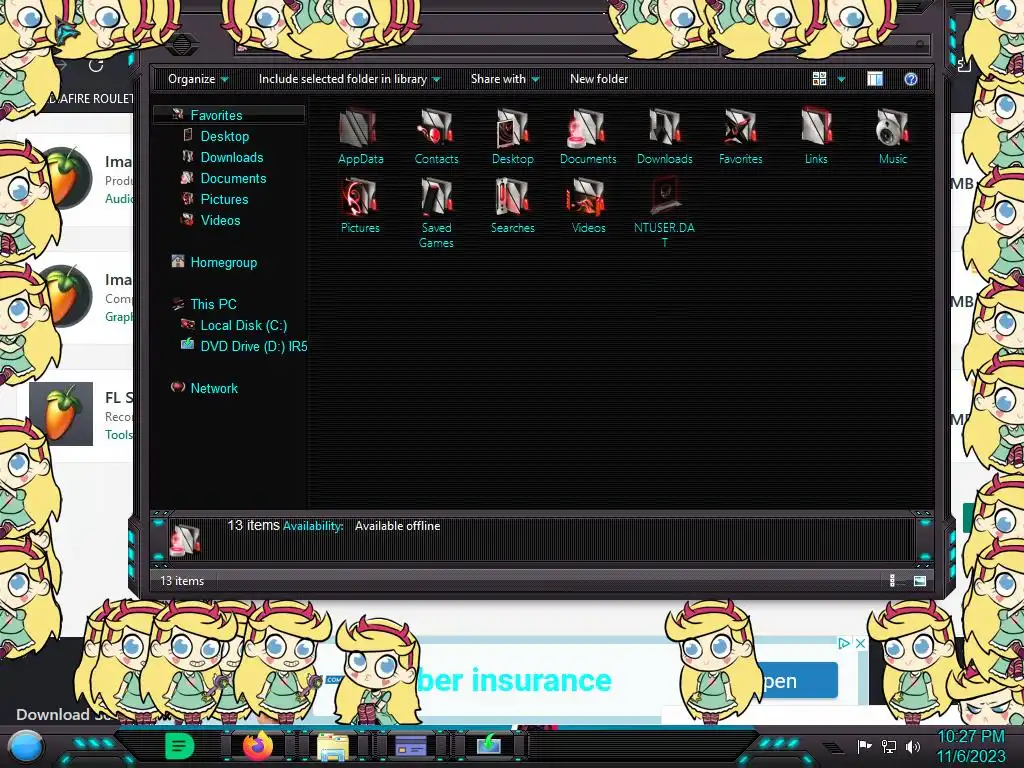The width and height of the screenshot is (1024, 768).
Task: Select the Pictures folder in file pane
Action: 360,205
